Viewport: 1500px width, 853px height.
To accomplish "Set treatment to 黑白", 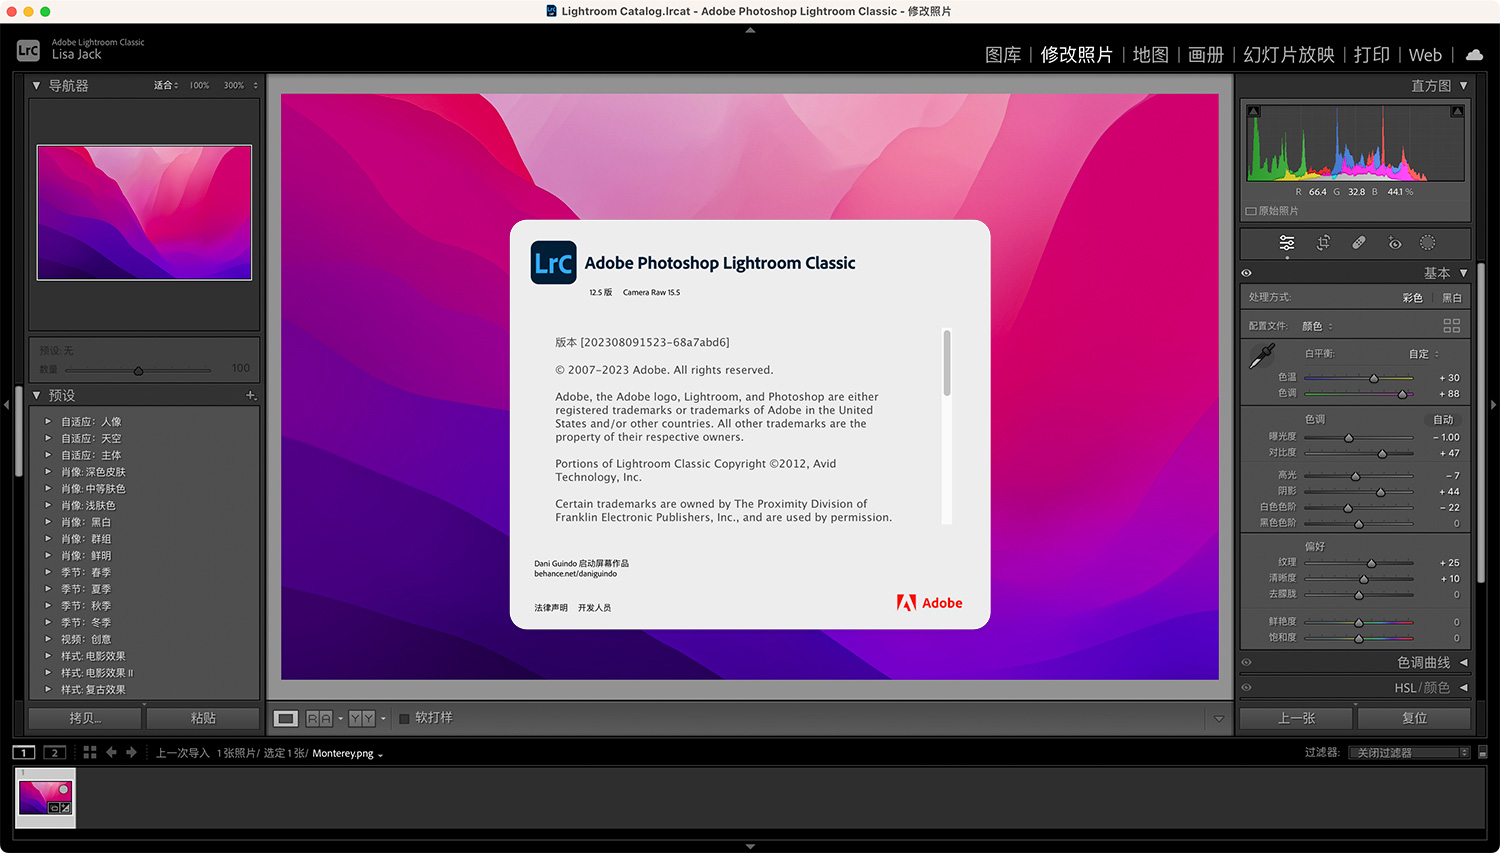I will (x=1451, y=298).
